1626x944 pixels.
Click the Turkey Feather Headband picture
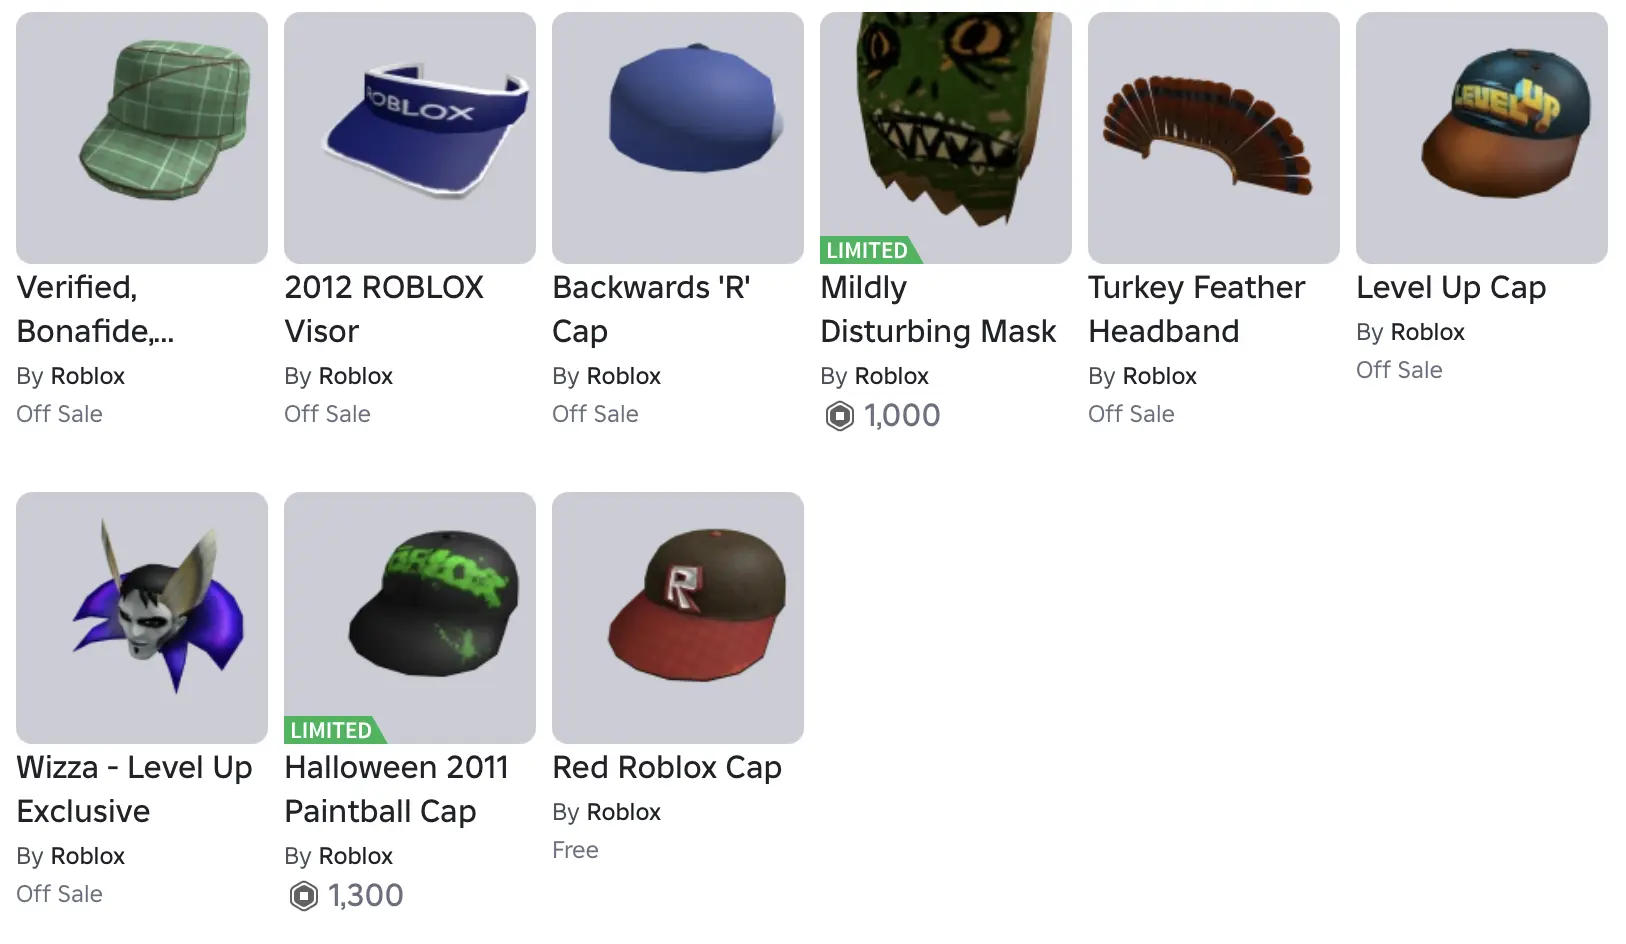(1214, 138)
